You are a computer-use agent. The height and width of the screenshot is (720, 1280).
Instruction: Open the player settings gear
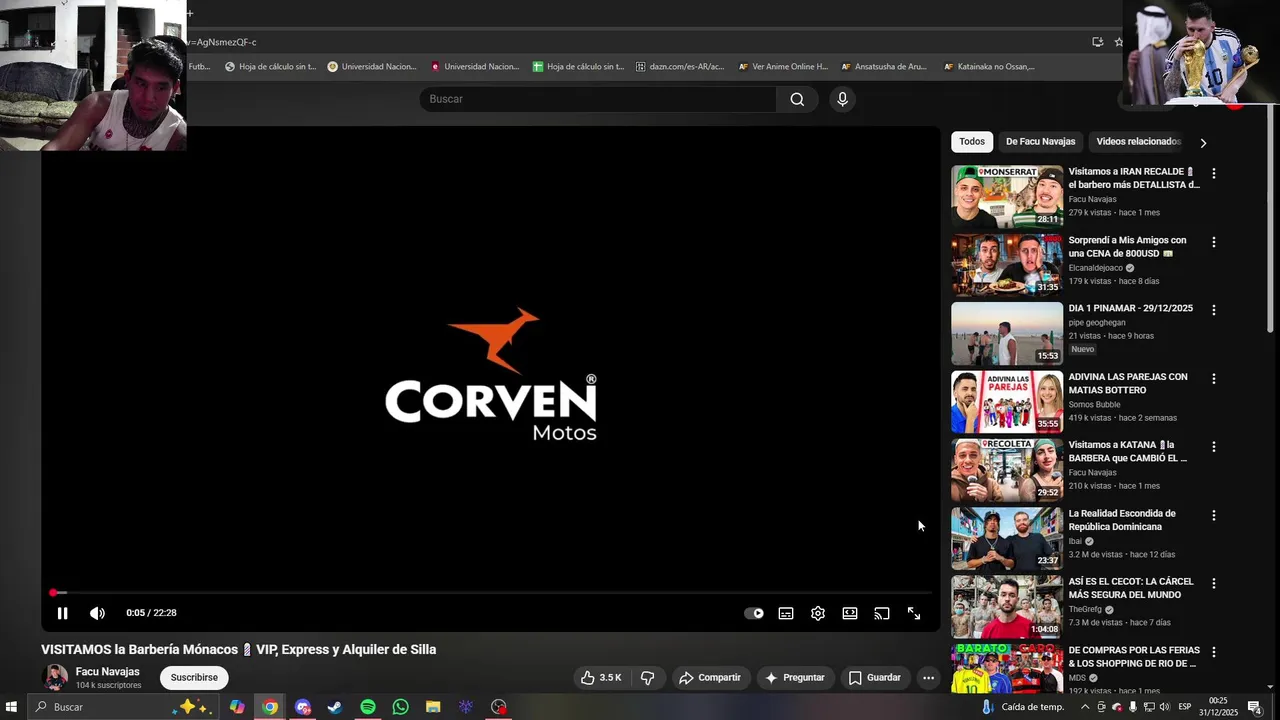pos(818,613)
